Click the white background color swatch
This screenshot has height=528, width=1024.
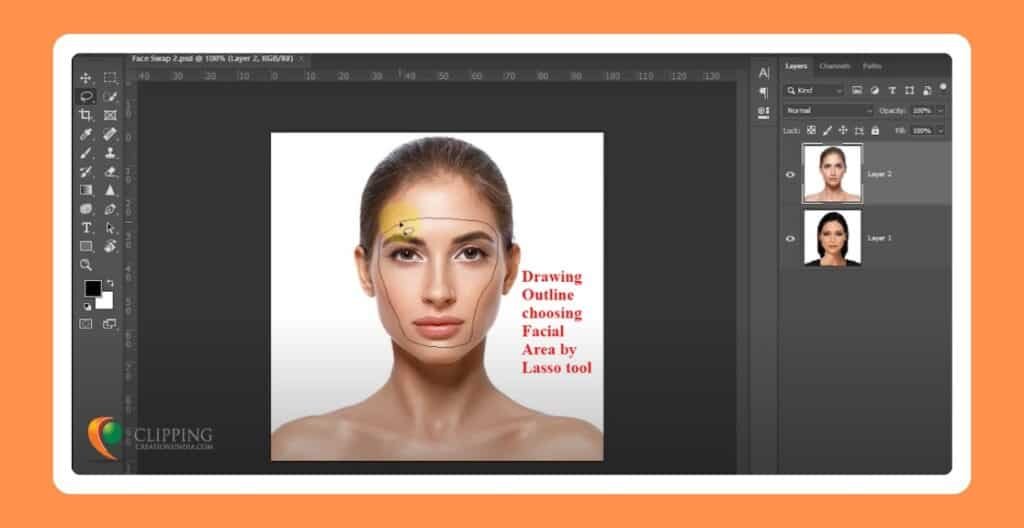(x=106, y=302)
